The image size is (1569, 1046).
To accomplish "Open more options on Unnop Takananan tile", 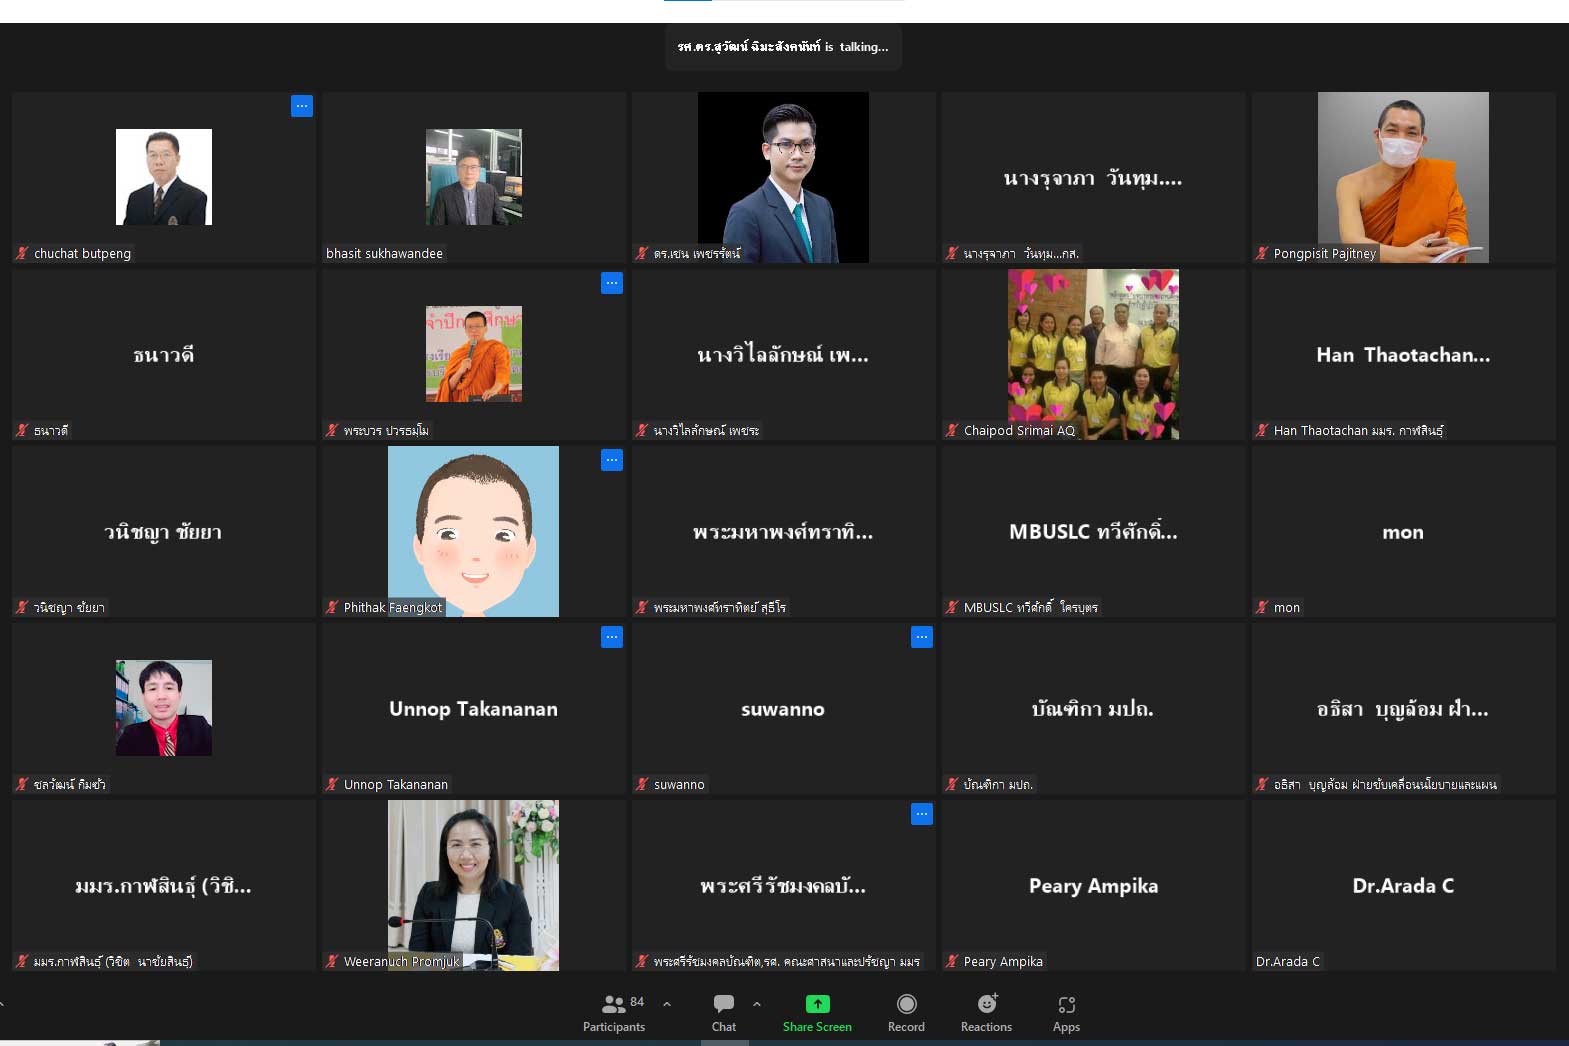I will 612,637.
